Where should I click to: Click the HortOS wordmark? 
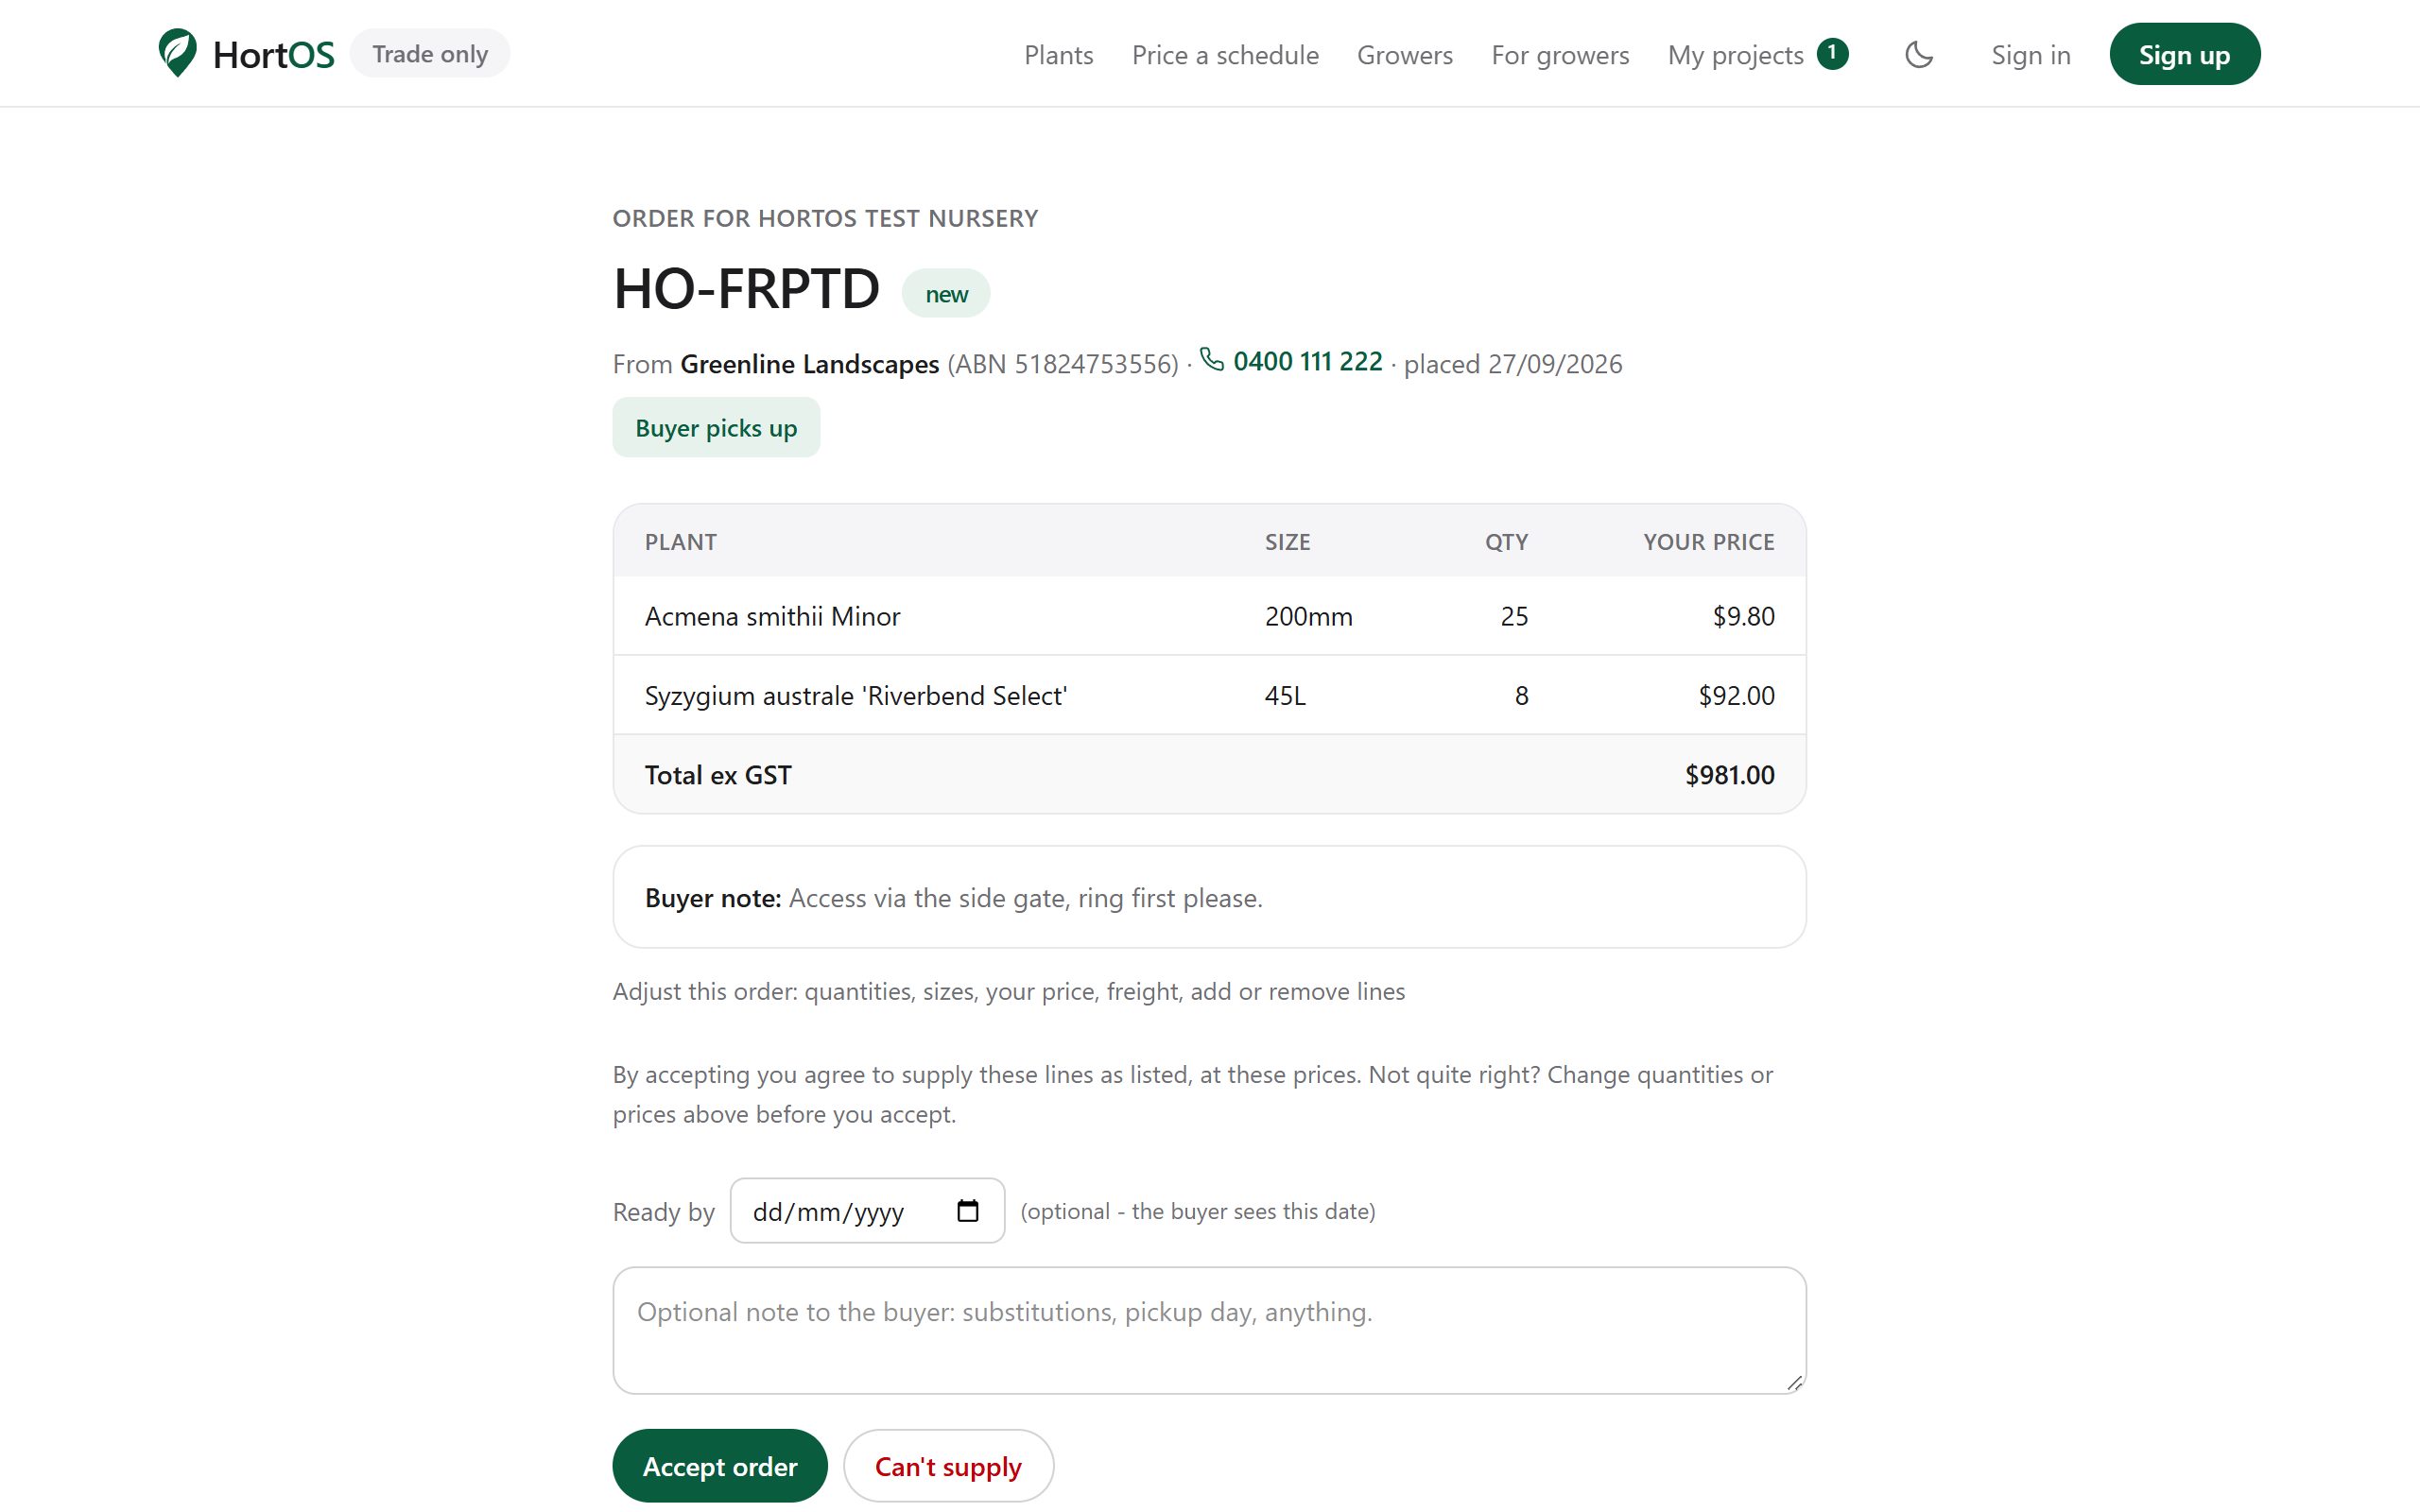tap(273, 54)
